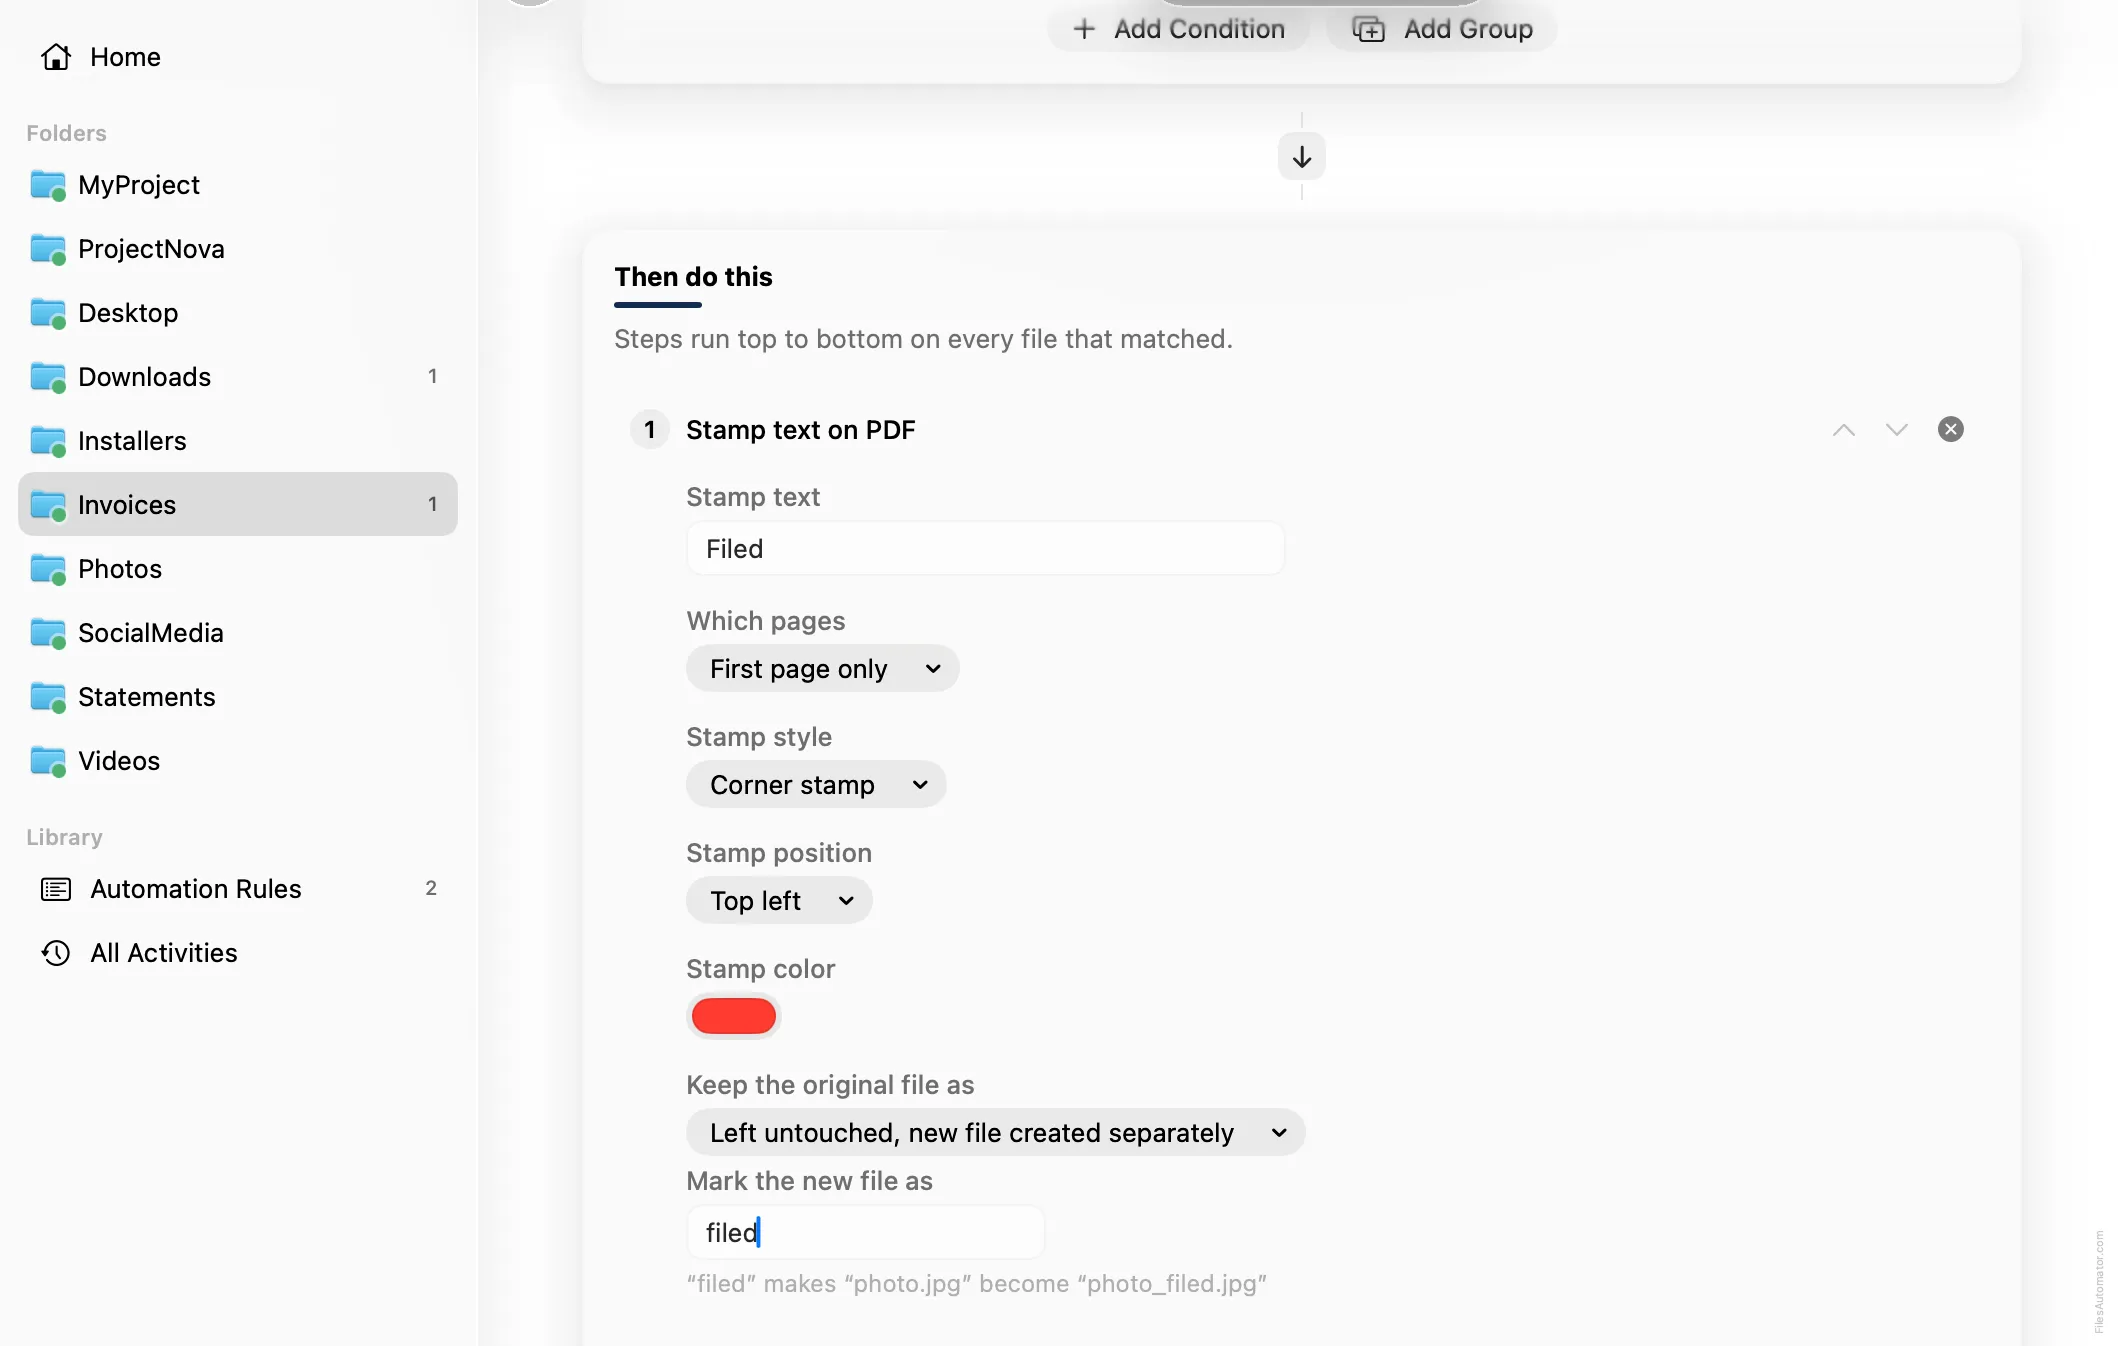This screenshot has height=1346, width=2118.
Task: Edit the Stamp text field
Action: (986, 549)
